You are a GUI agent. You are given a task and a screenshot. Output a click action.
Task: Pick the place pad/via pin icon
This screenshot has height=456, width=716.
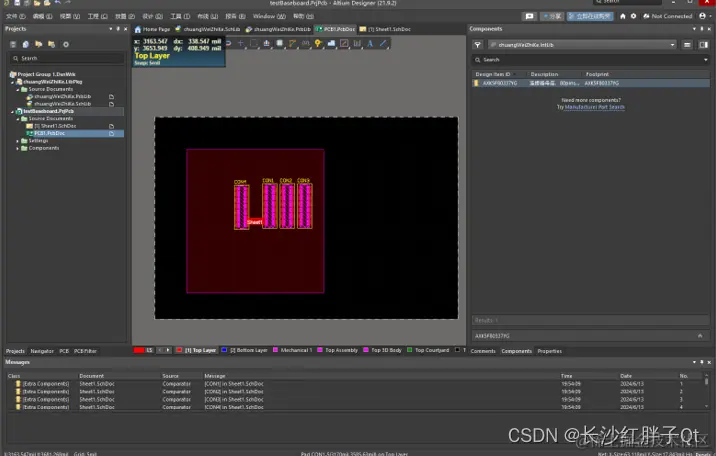[x=318, y=43]
